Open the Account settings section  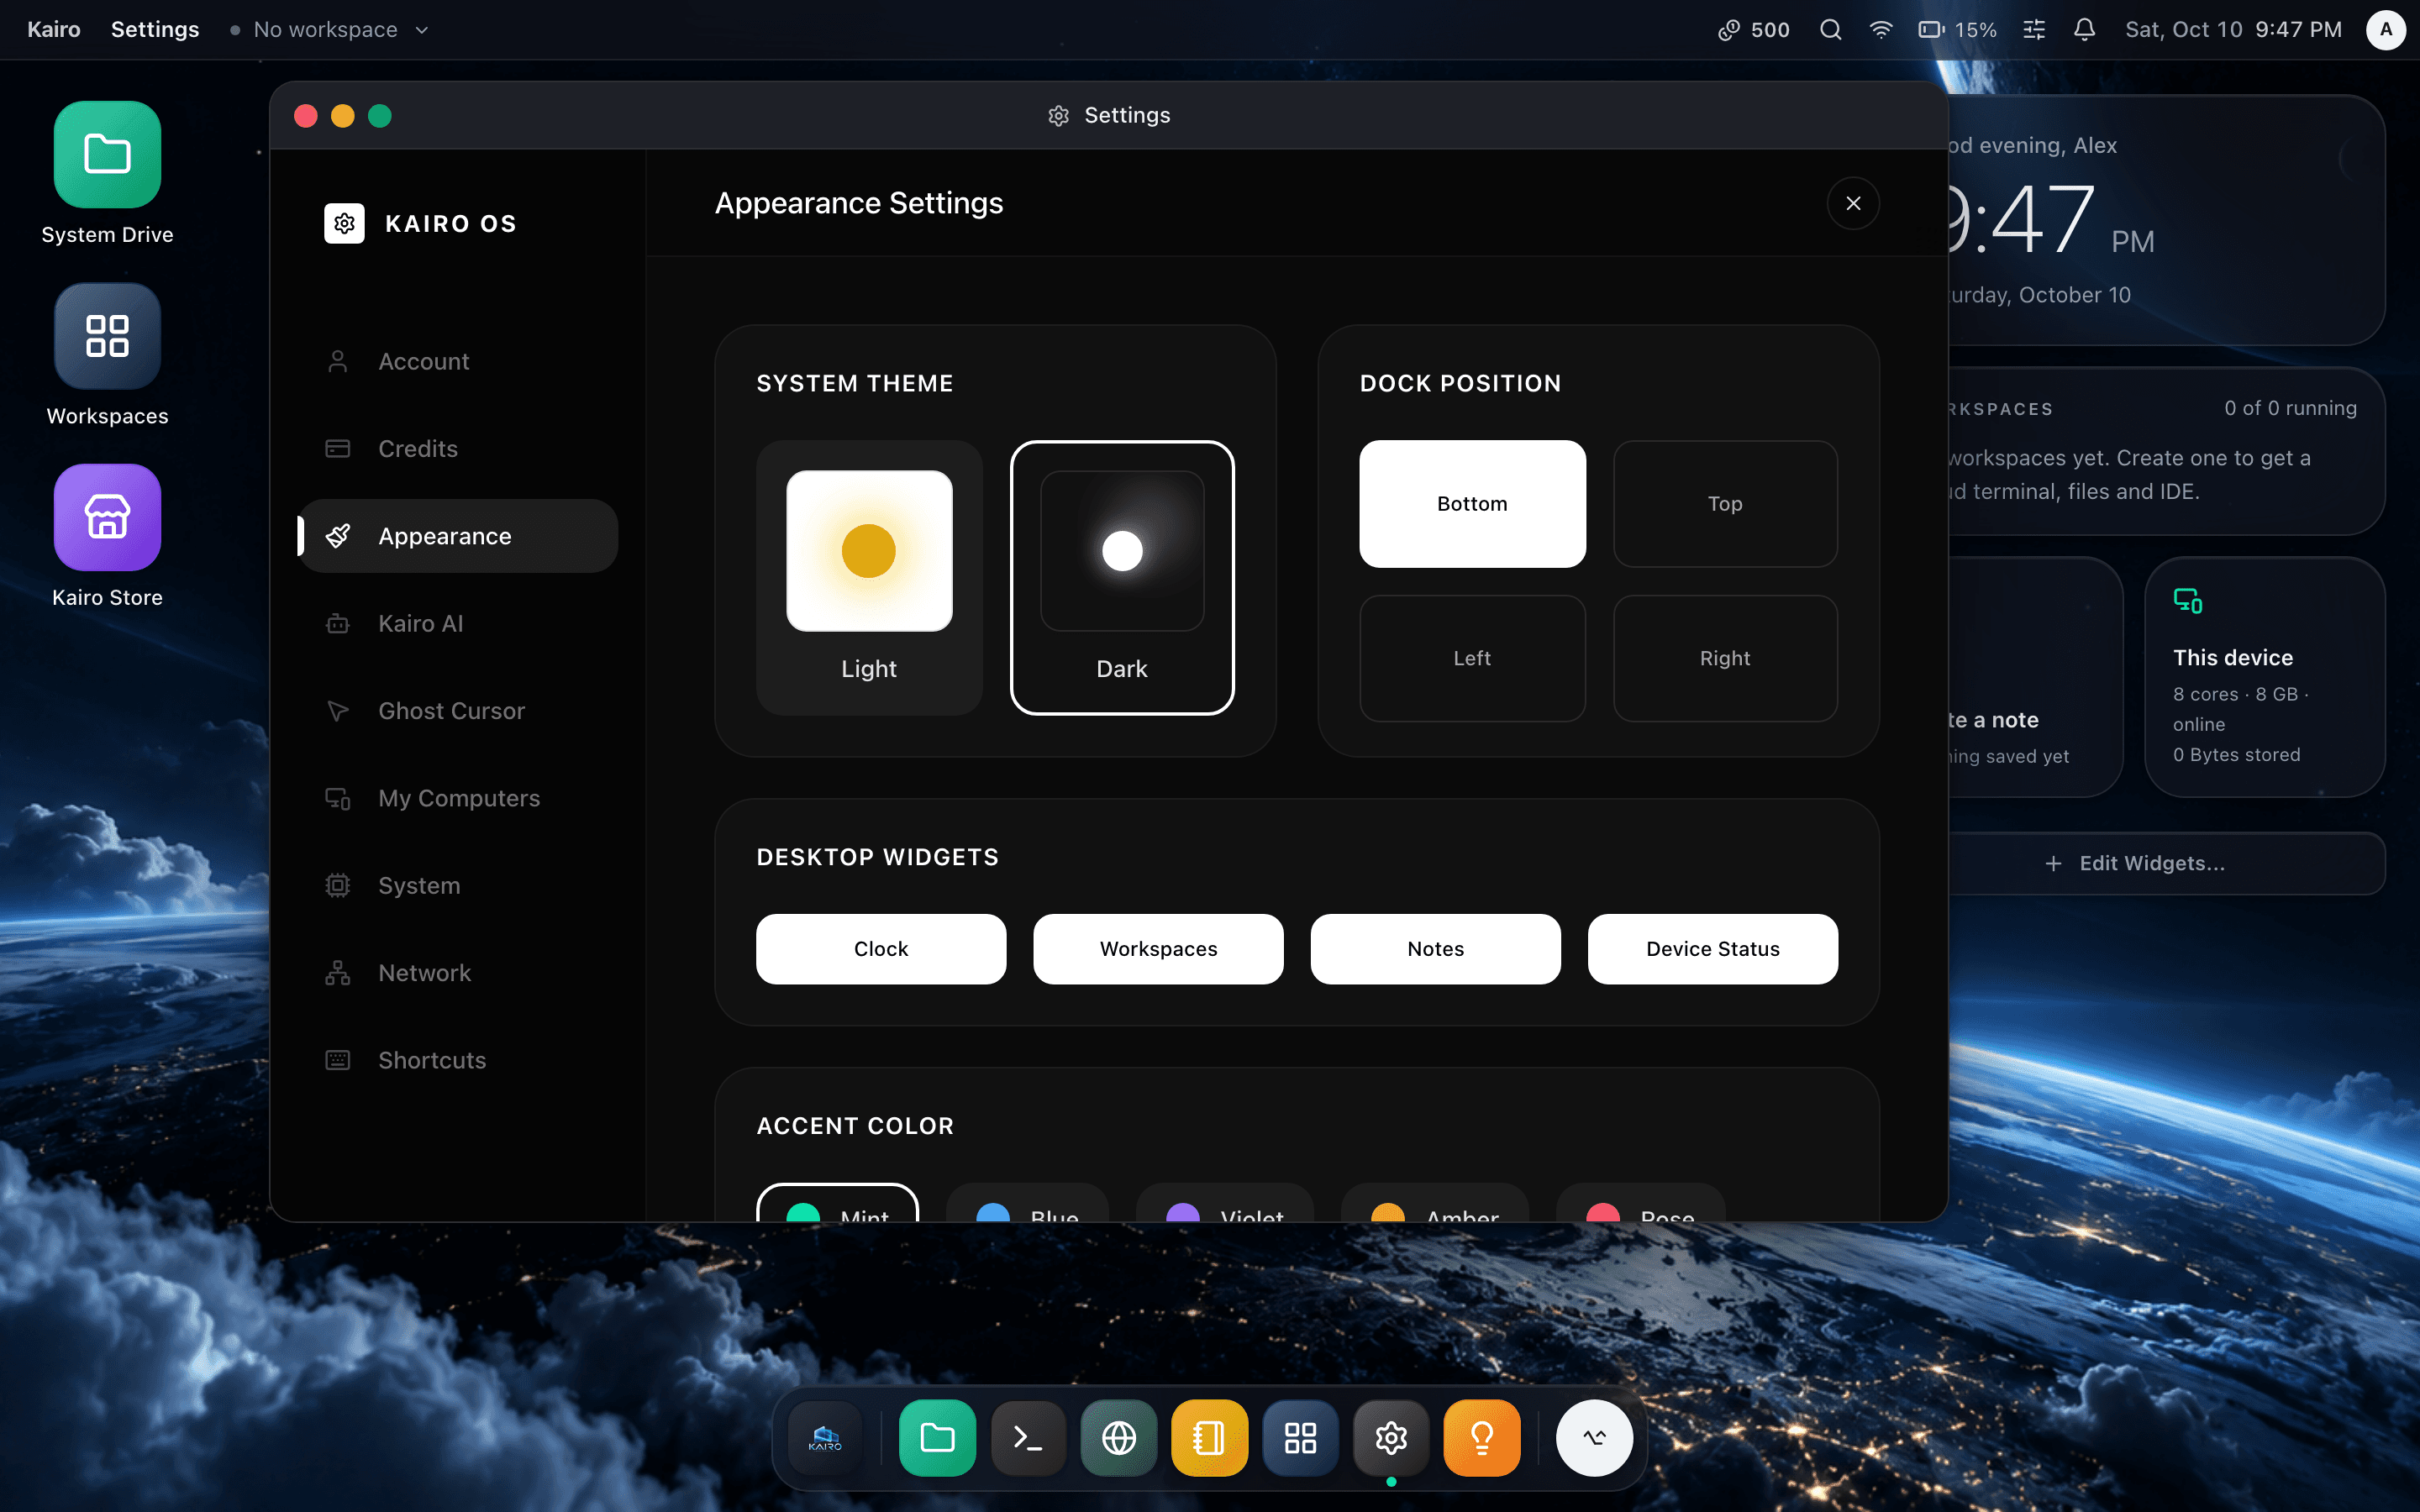point(458,361)
